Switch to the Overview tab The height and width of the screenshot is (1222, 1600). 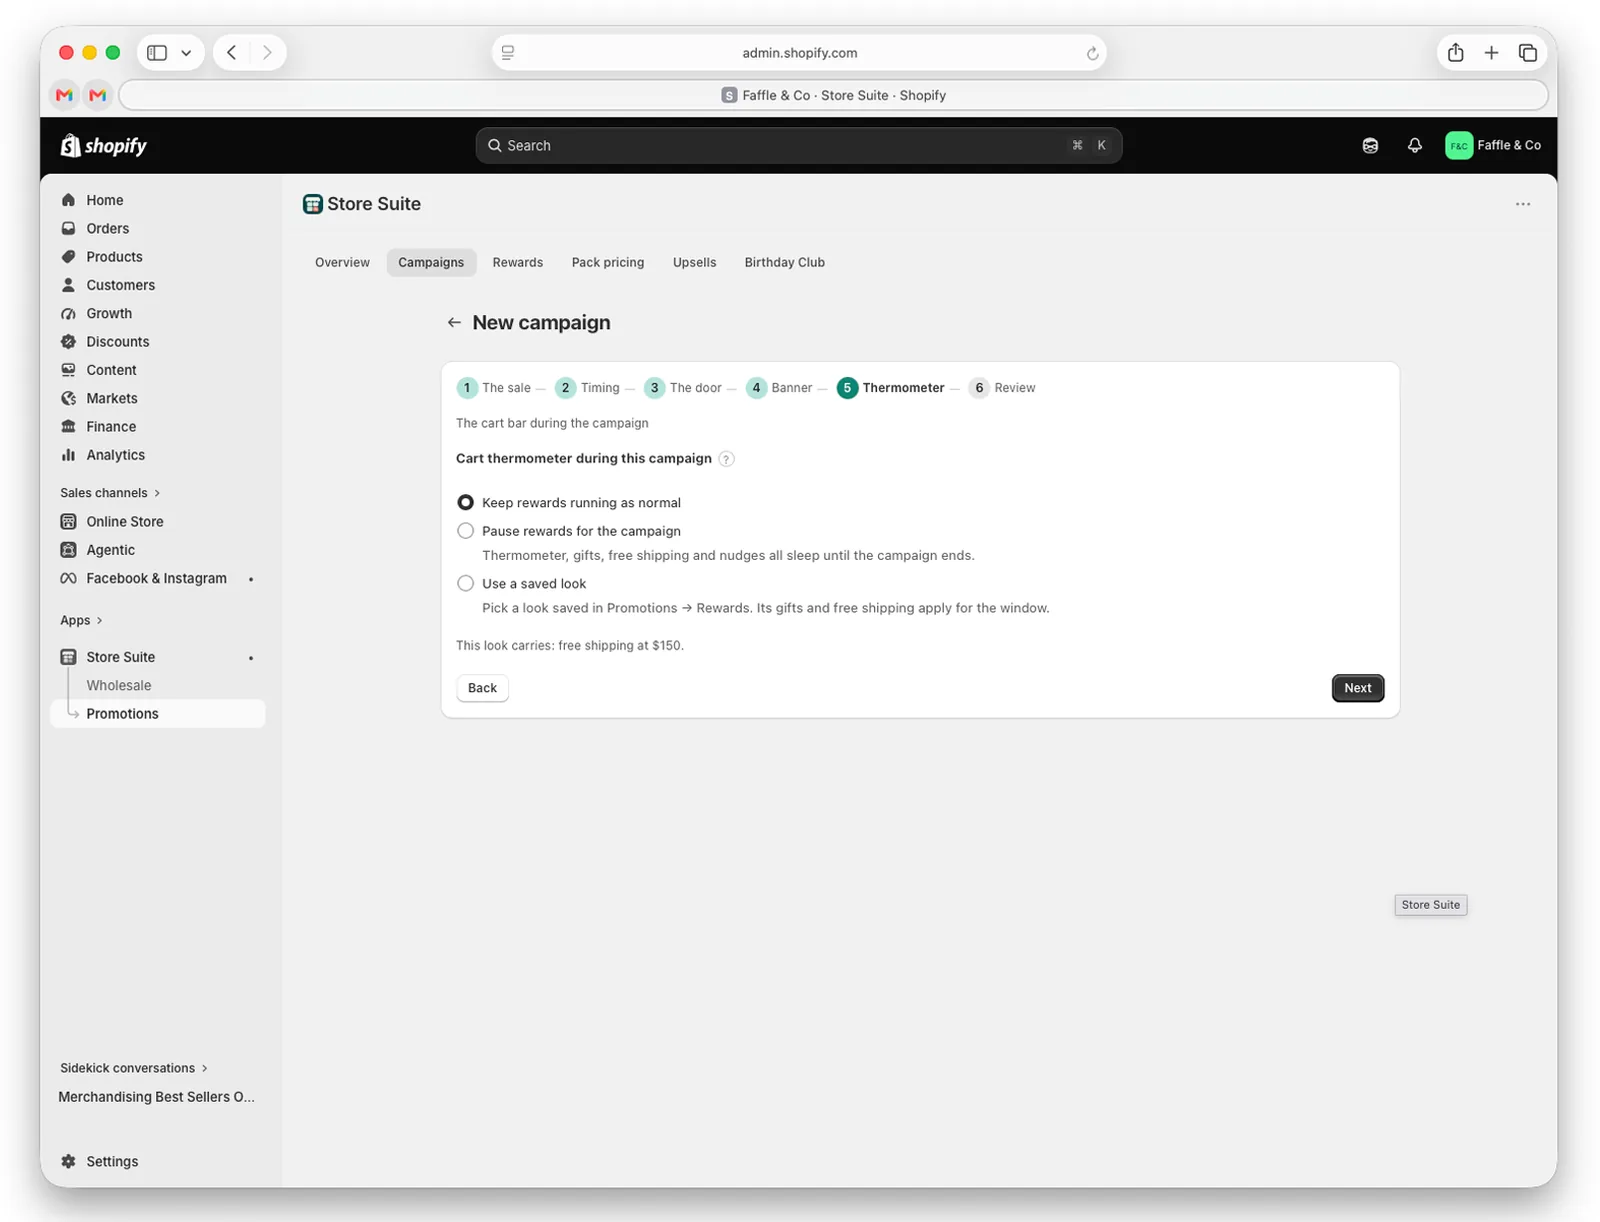point(342,263)
